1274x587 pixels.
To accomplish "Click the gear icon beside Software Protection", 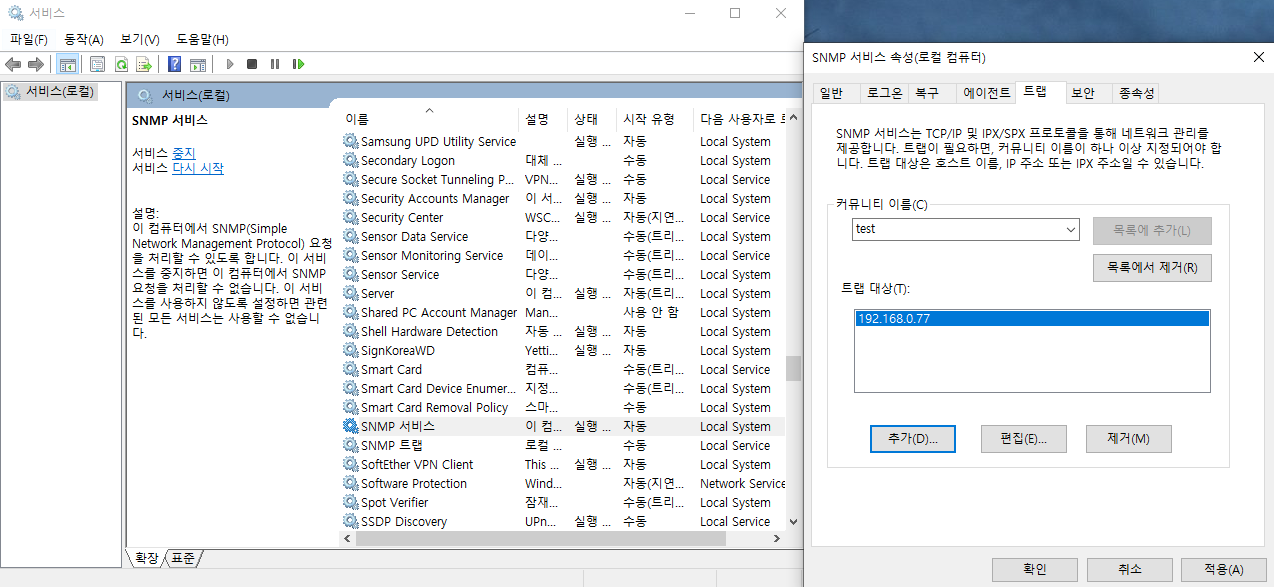I will click(350, 483).
